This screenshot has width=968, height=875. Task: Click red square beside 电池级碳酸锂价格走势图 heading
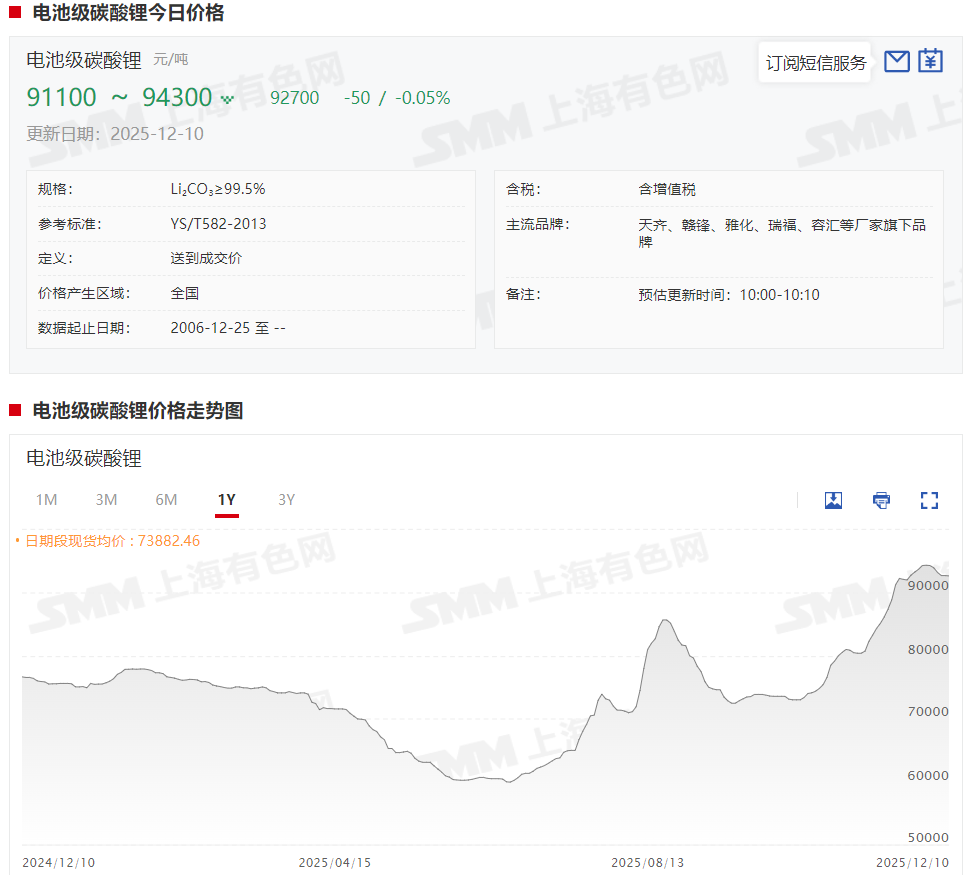tap(15, 410)
